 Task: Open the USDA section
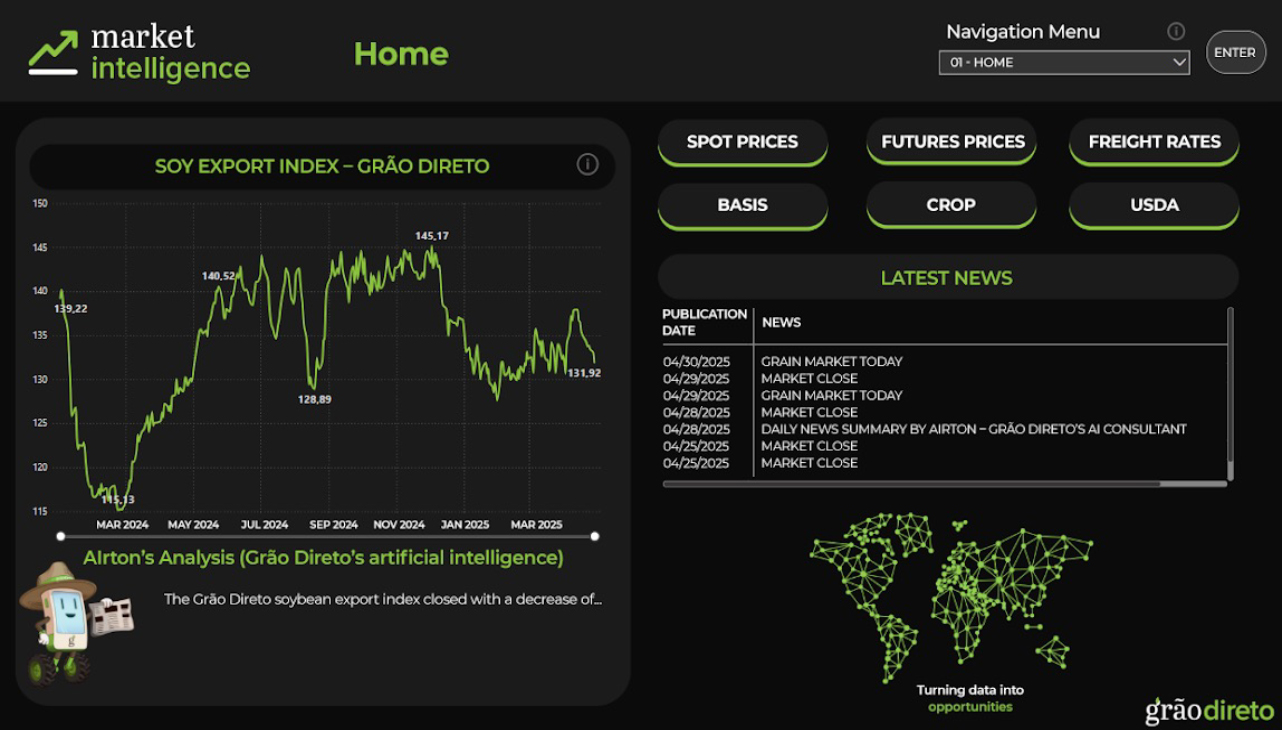click(x=1154, y=205)
